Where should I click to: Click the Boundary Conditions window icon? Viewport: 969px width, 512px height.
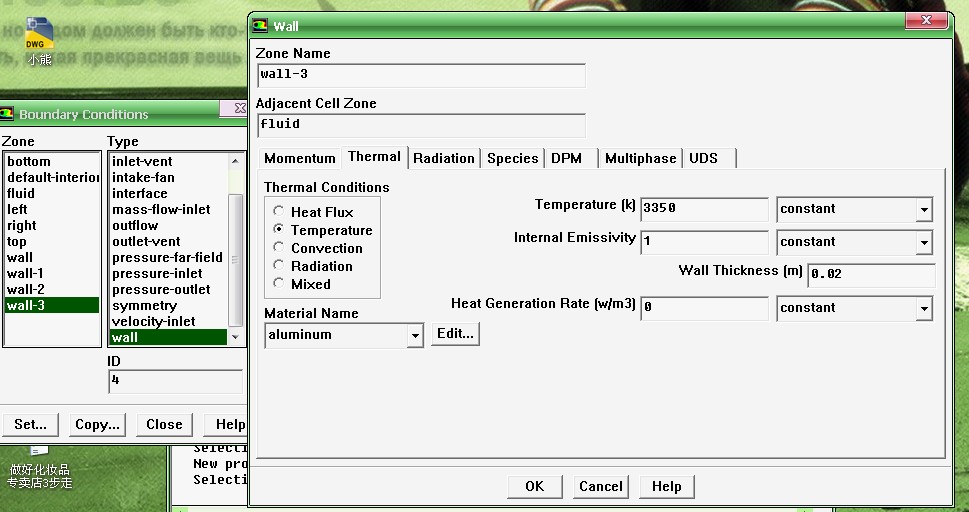[8, 114]
